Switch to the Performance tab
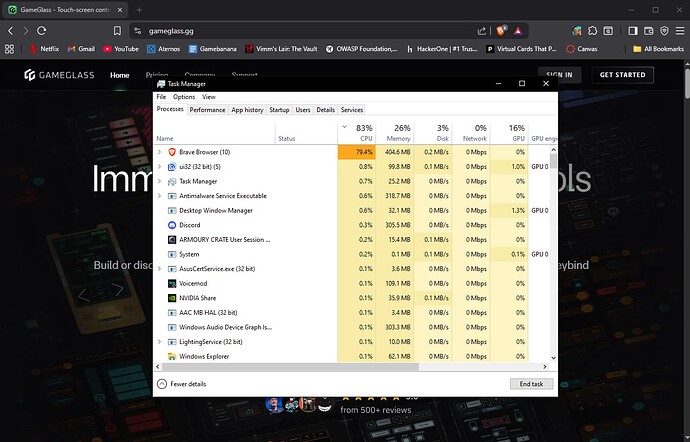The width and height of the screenshot is (690, 442). tap(207, 110)
